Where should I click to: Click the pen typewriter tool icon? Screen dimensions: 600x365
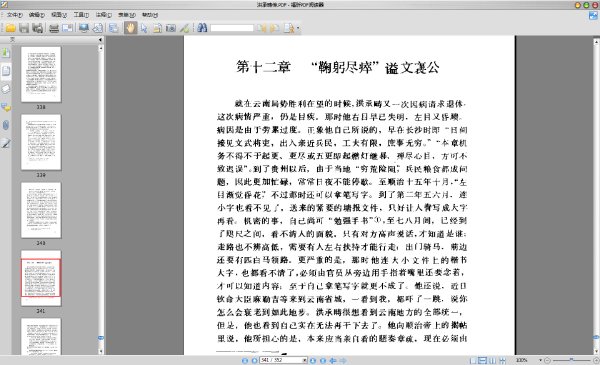tap(184, 28)
